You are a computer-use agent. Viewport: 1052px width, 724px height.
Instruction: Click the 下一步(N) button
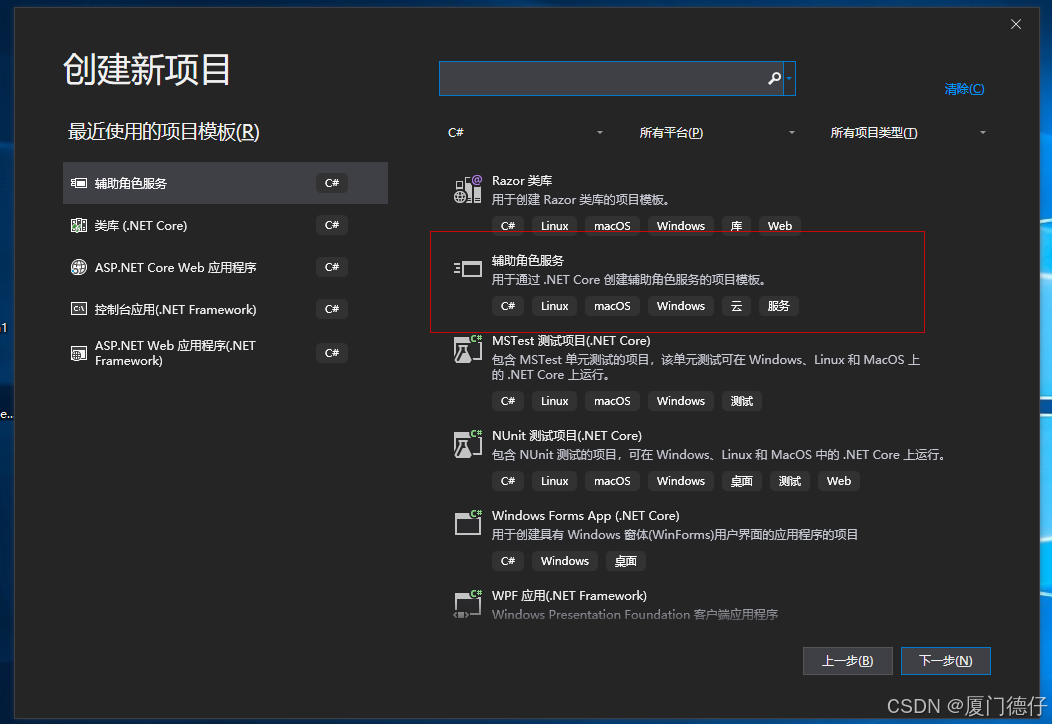[x=944, y=660]
